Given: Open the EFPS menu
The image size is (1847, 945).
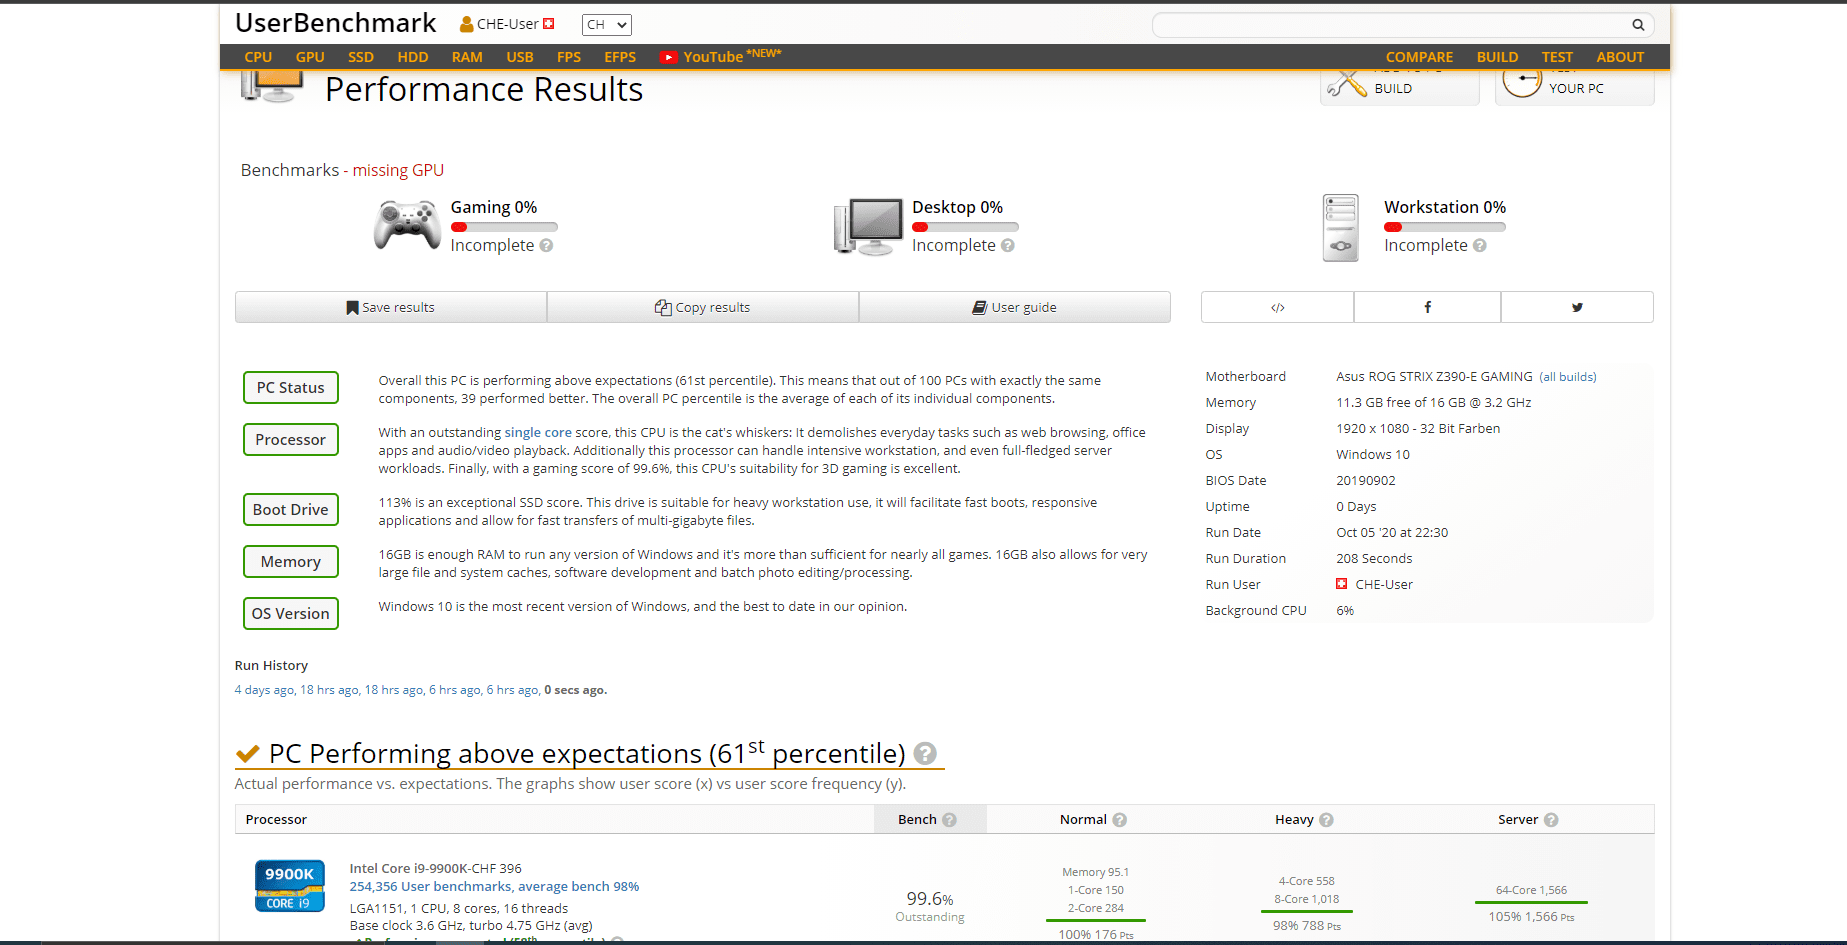Looking at the screenshot, I should tap(620, 58).
